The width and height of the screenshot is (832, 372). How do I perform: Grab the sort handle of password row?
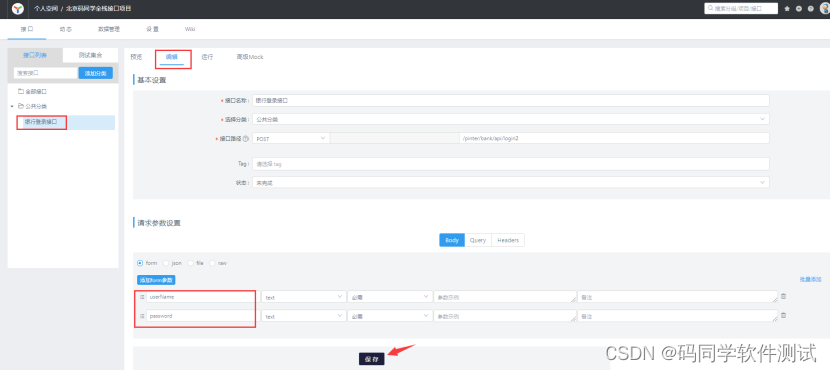click(x=142, y=316)
